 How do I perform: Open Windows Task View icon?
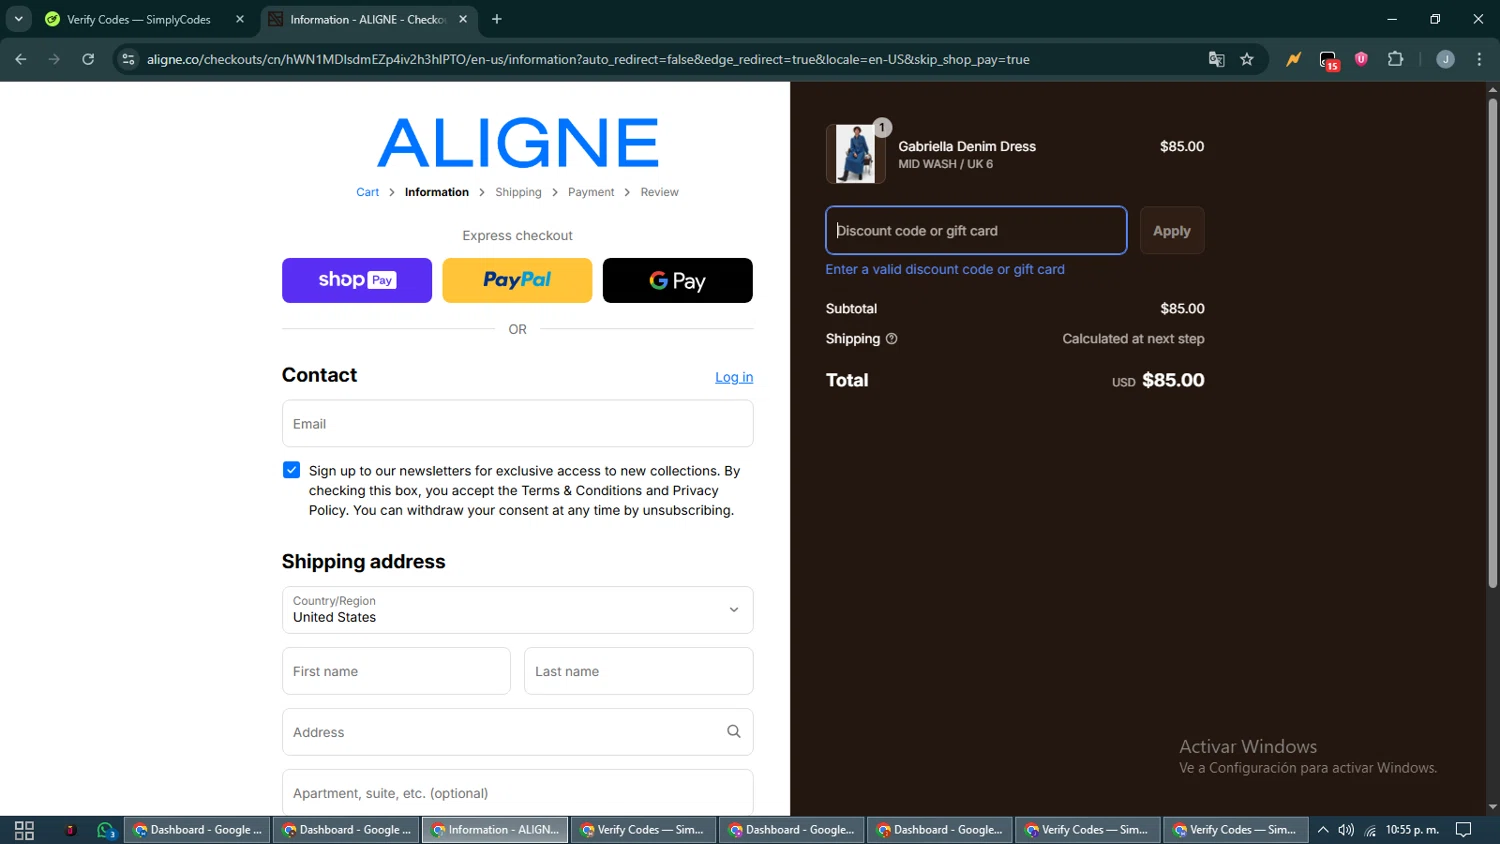click(x=24, y=830)
